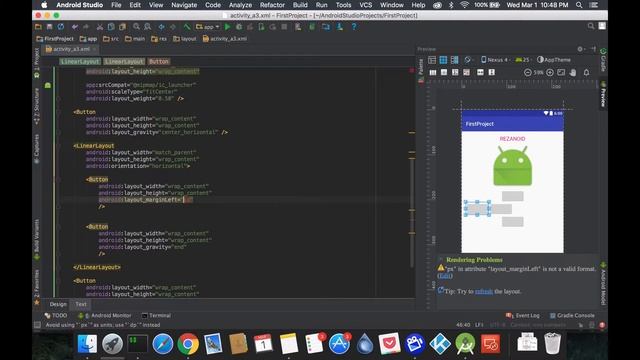Open the Android Monitor tool window
Screen dimensions: 640x360
point(104,316)
